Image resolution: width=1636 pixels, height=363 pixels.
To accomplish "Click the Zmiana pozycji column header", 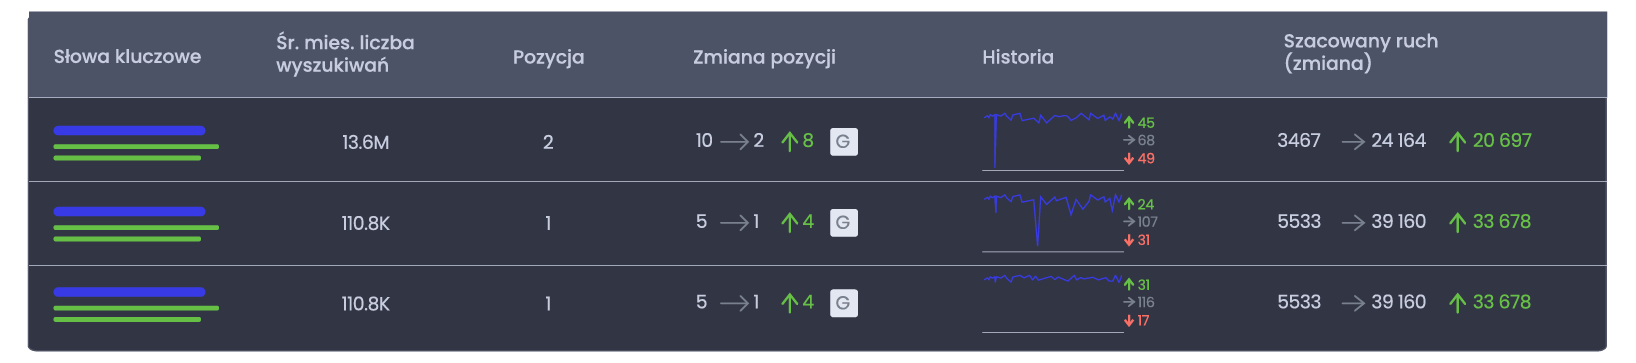I will (x=764, y=57).
